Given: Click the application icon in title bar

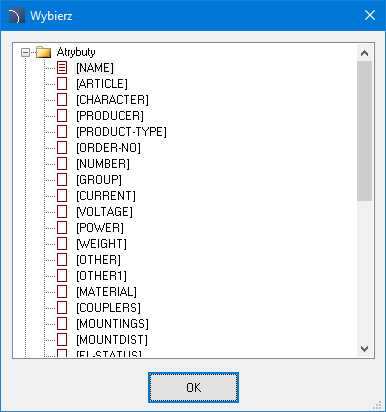Looking at the screenshot, I should coord(17,15).
